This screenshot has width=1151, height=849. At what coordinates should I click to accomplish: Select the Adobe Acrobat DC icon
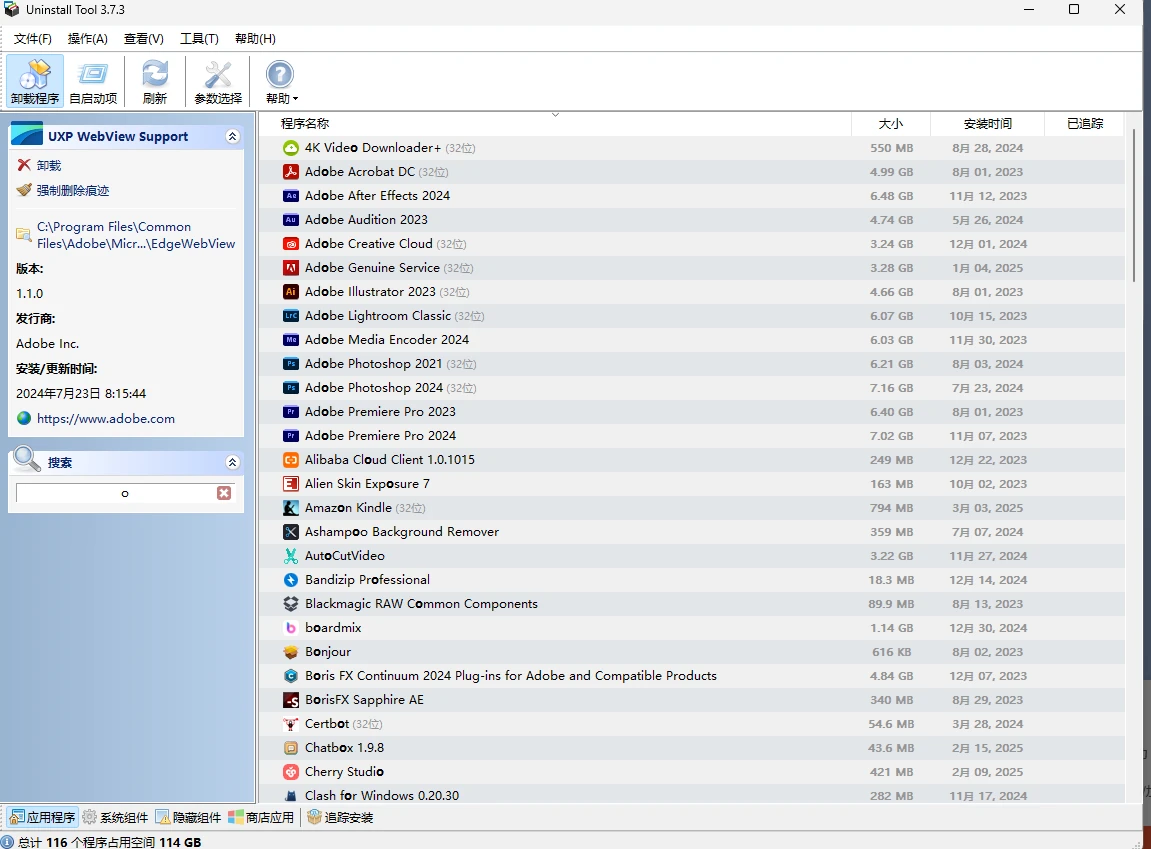pyautogui.click(x=291, y=172)
